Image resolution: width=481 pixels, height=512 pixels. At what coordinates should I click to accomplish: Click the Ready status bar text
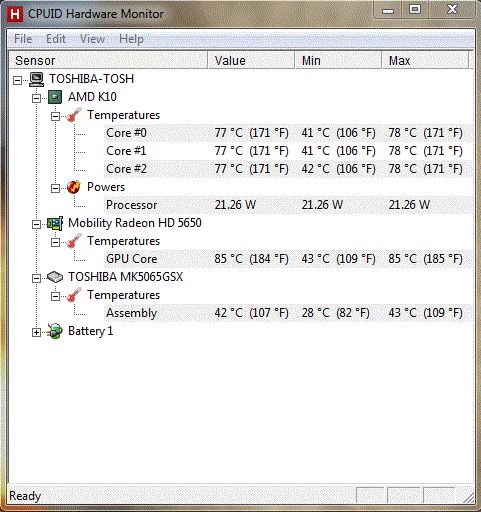[25, 496]
